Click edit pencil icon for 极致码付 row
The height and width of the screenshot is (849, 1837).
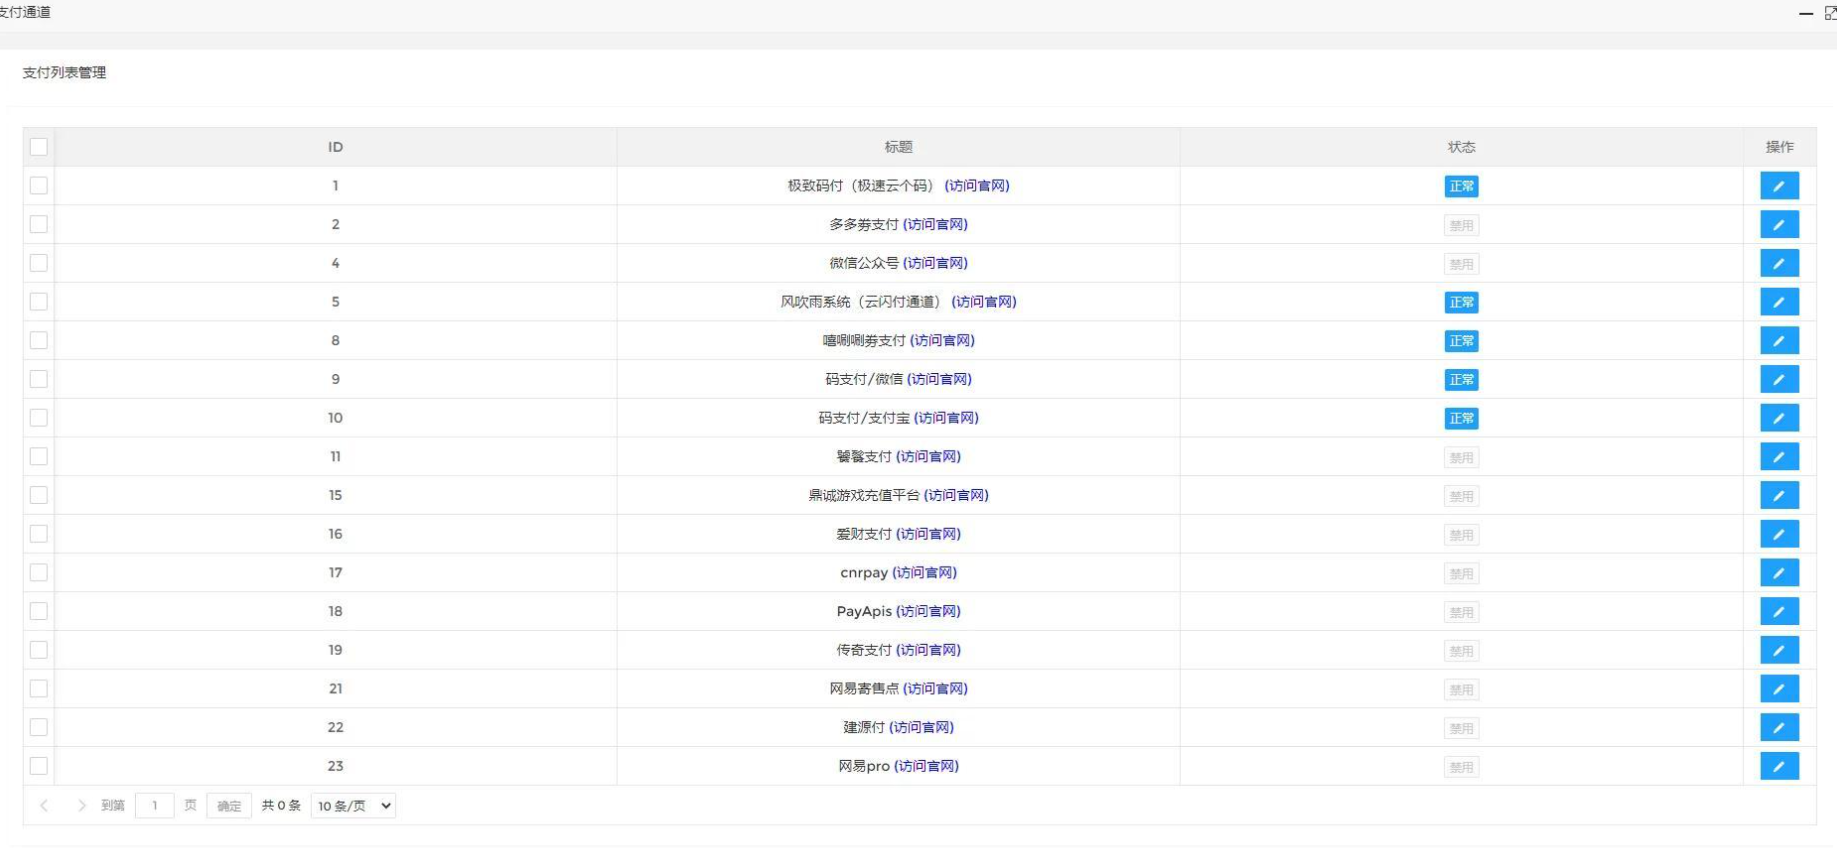click(x=1778, y=186)
